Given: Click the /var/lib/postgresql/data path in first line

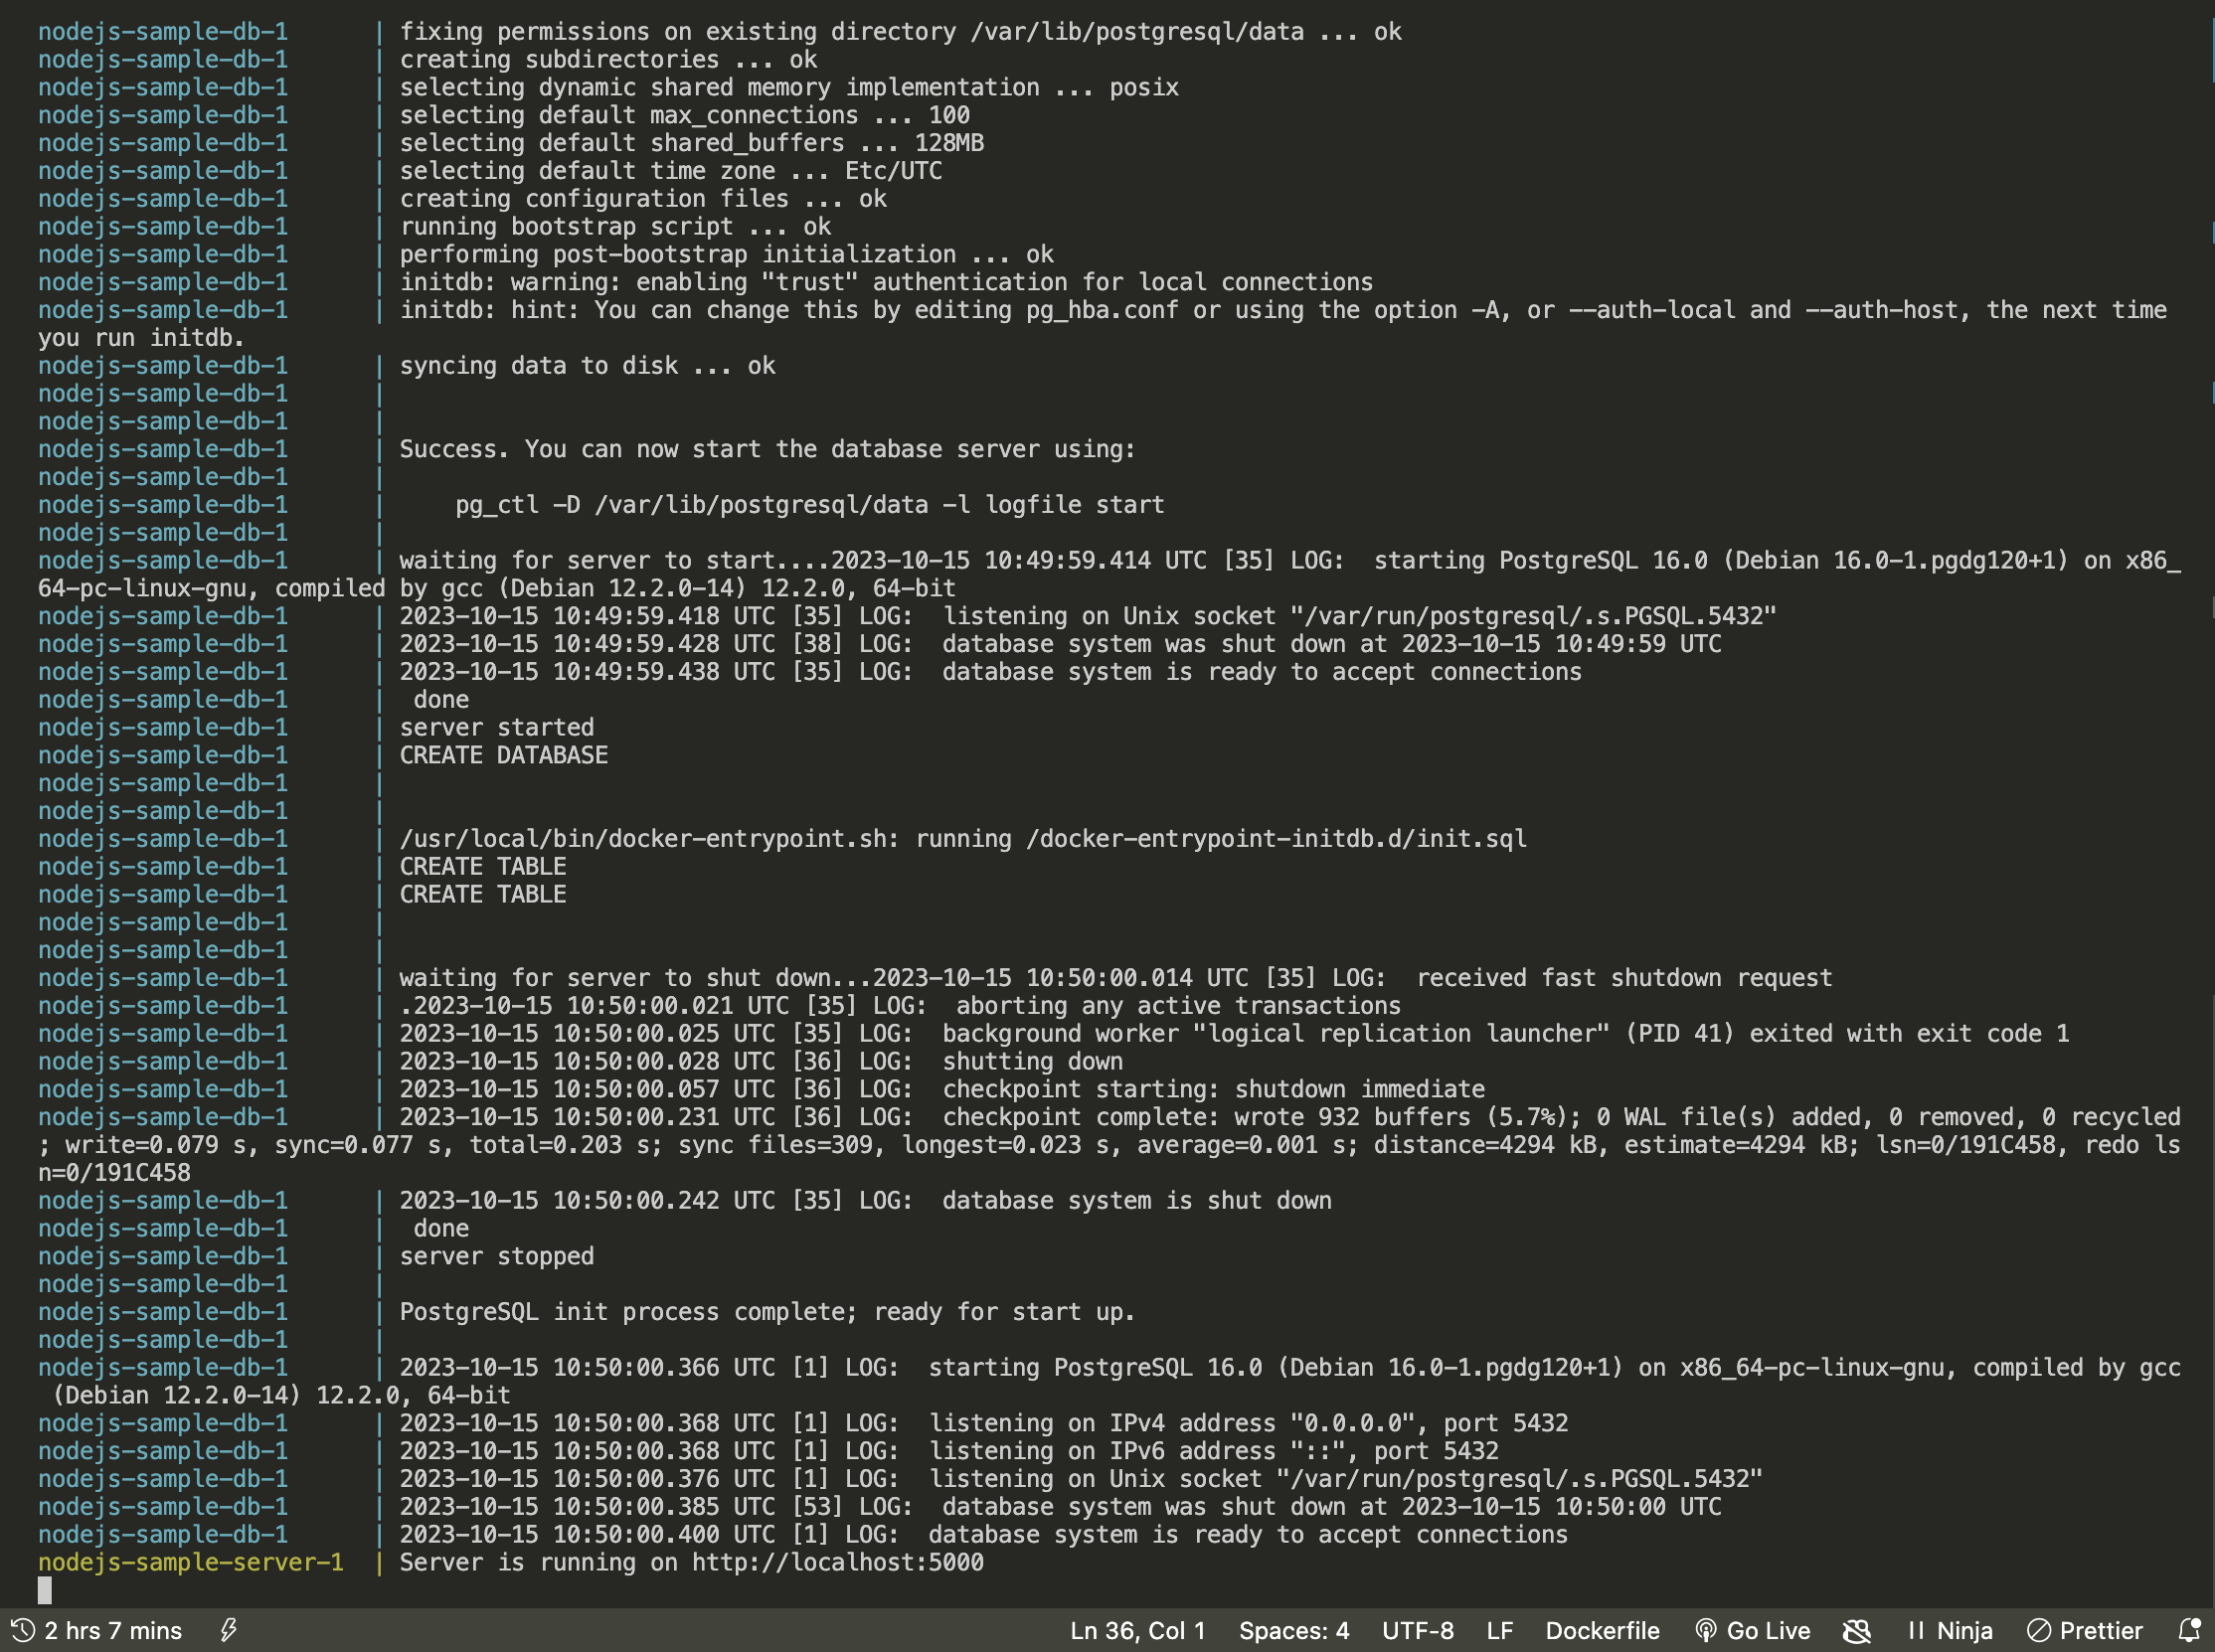Looking at the screenshot, I should point(1137,32).
